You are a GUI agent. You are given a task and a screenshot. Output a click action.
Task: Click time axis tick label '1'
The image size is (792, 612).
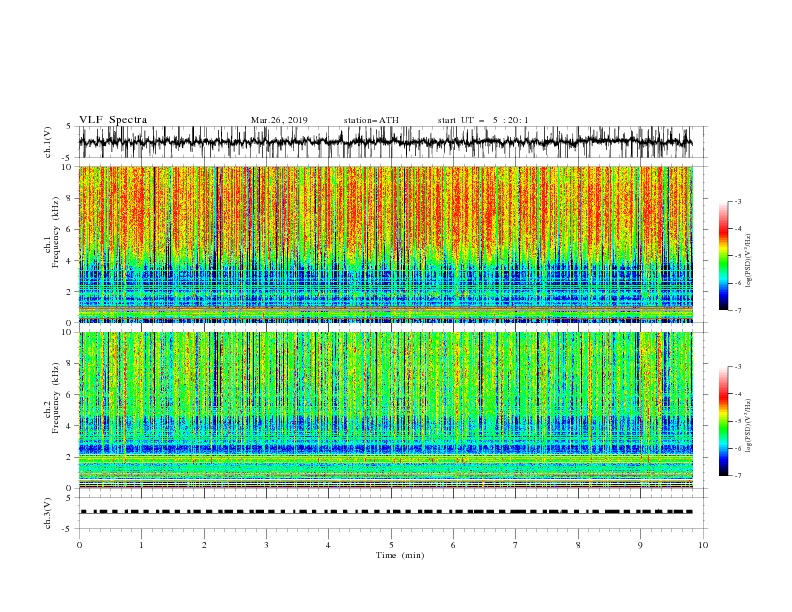141,545
